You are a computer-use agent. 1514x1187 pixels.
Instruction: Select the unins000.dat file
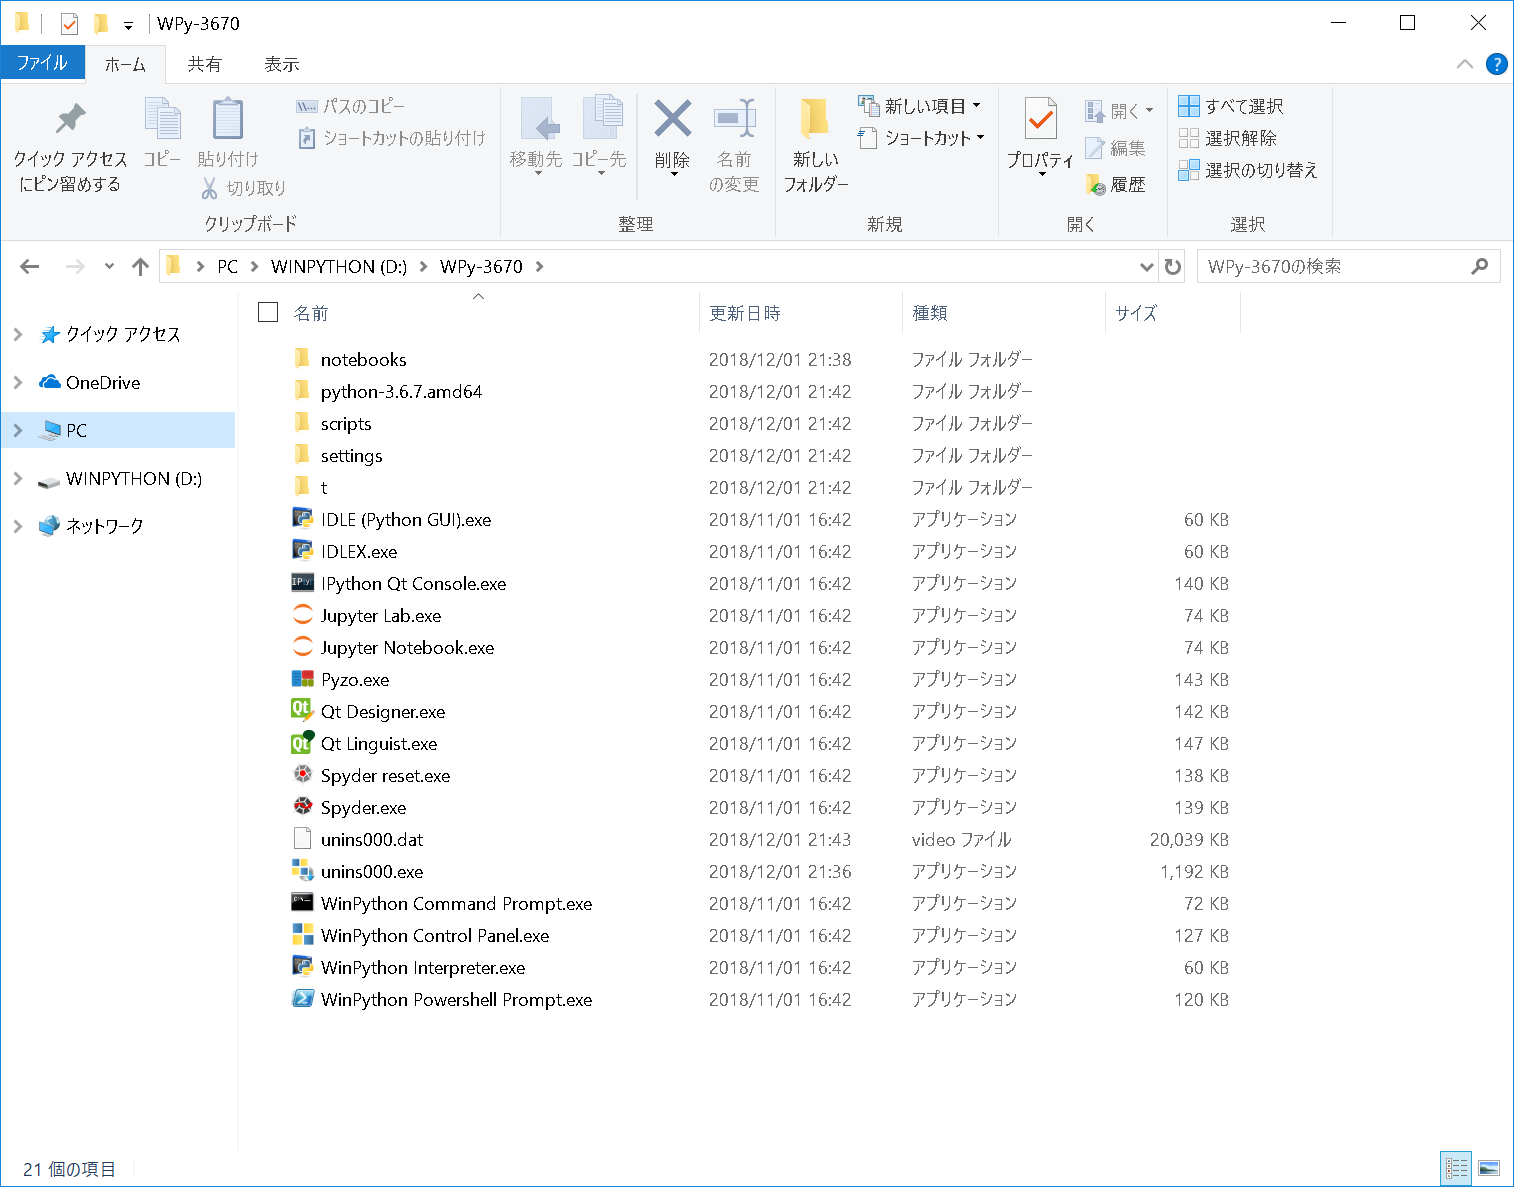click(x=372, y=839)
